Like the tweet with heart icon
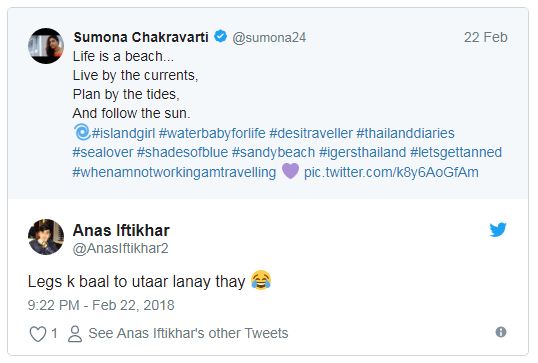The image size is (538, 363). [38, 333]
